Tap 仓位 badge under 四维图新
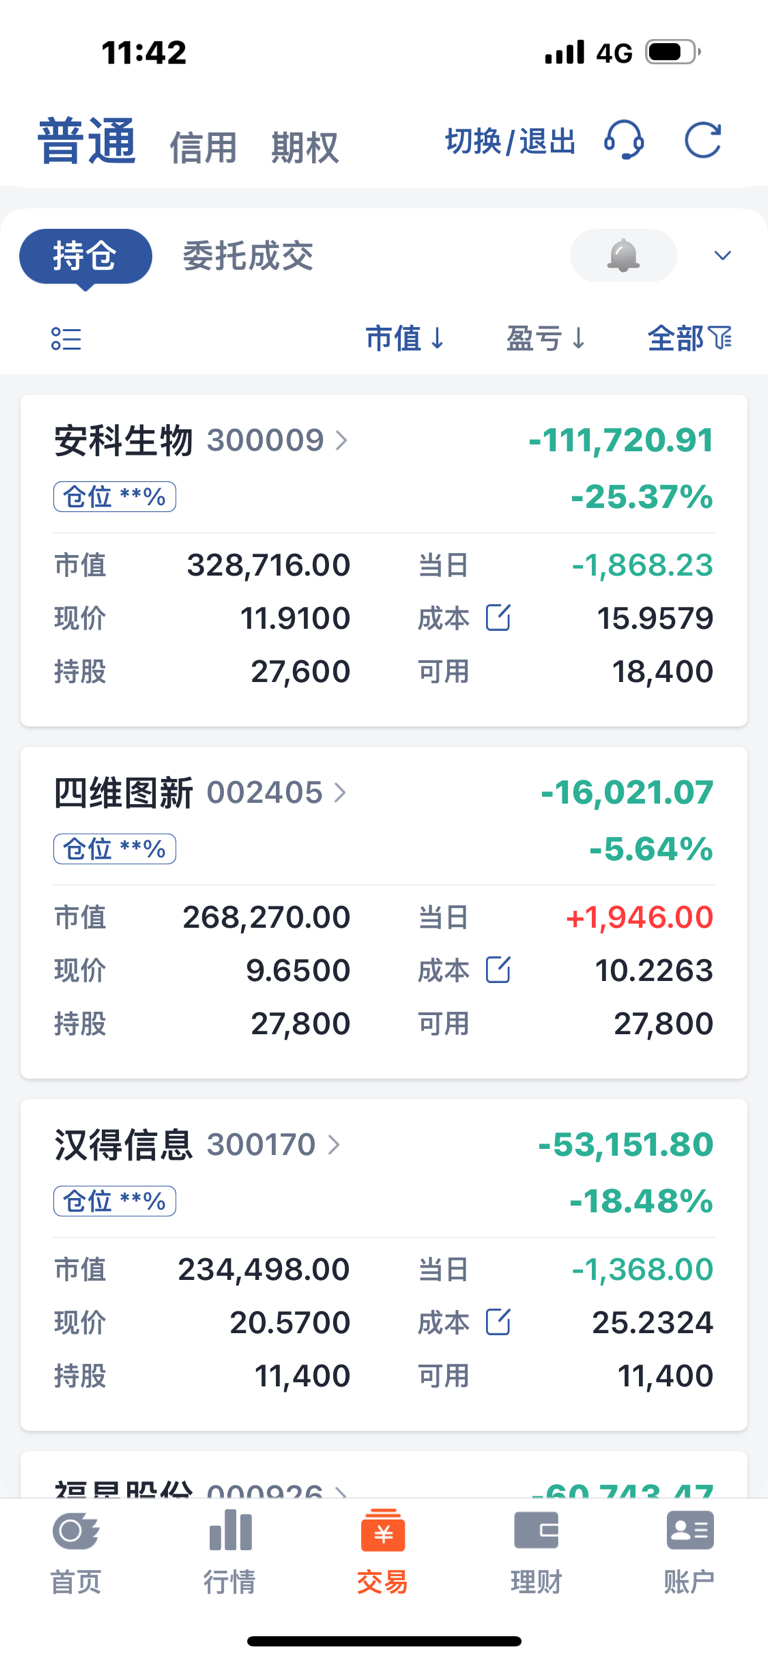768x1663 pixels. tap(115, 849)
